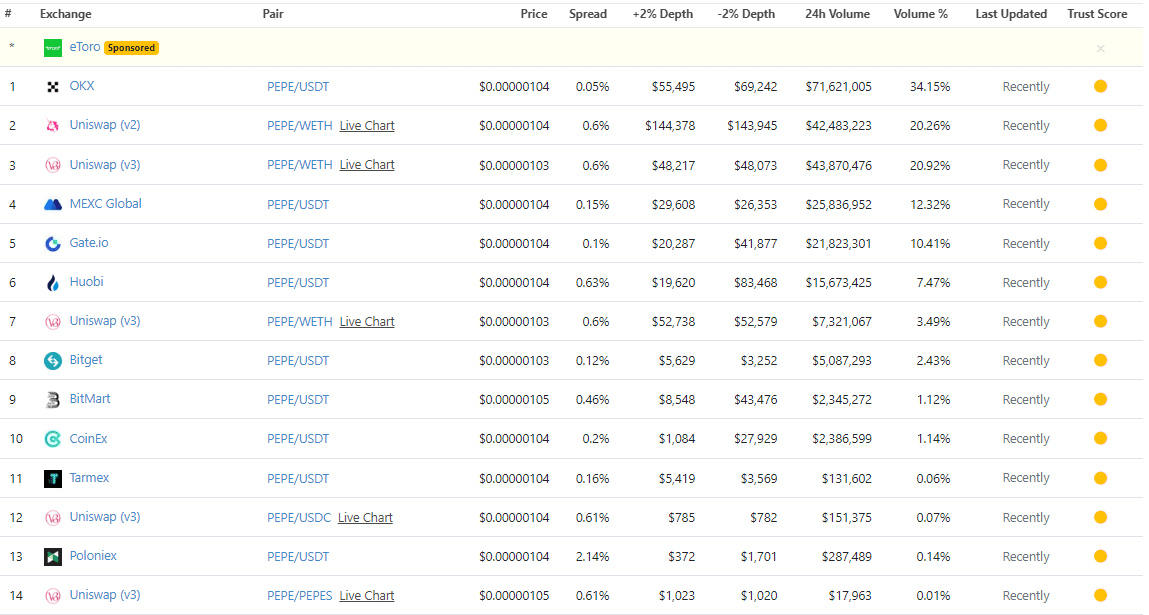
Task: Click OKX's yellow trust score dot
Action: [1100, 87]
